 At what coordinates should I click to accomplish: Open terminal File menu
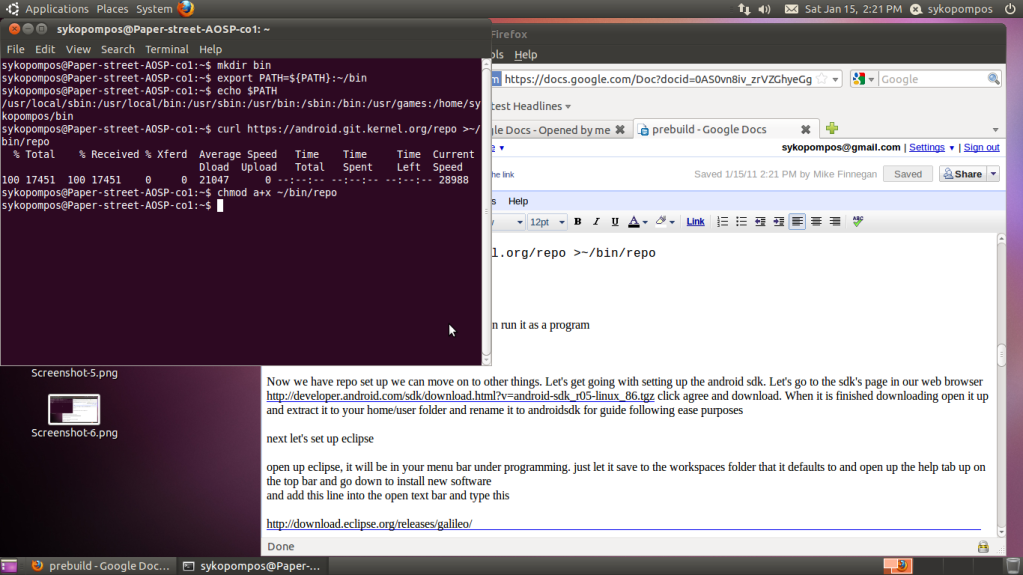pos(15,49)
